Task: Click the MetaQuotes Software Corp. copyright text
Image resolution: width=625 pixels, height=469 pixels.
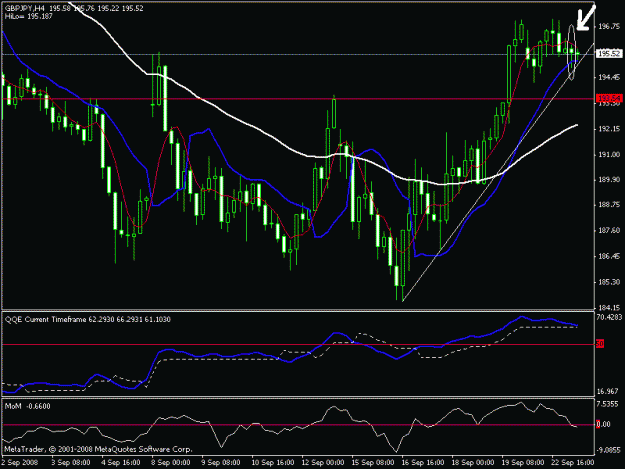Action: (x=98, y=449)
